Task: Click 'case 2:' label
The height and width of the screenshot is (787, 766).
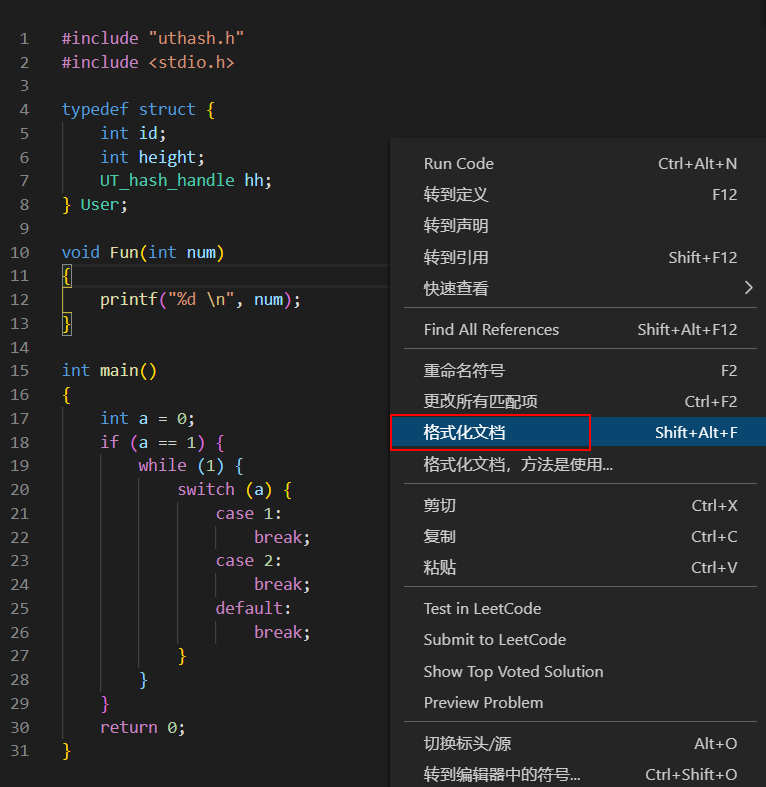Action: pyautogui.click(x=248, y=561)
